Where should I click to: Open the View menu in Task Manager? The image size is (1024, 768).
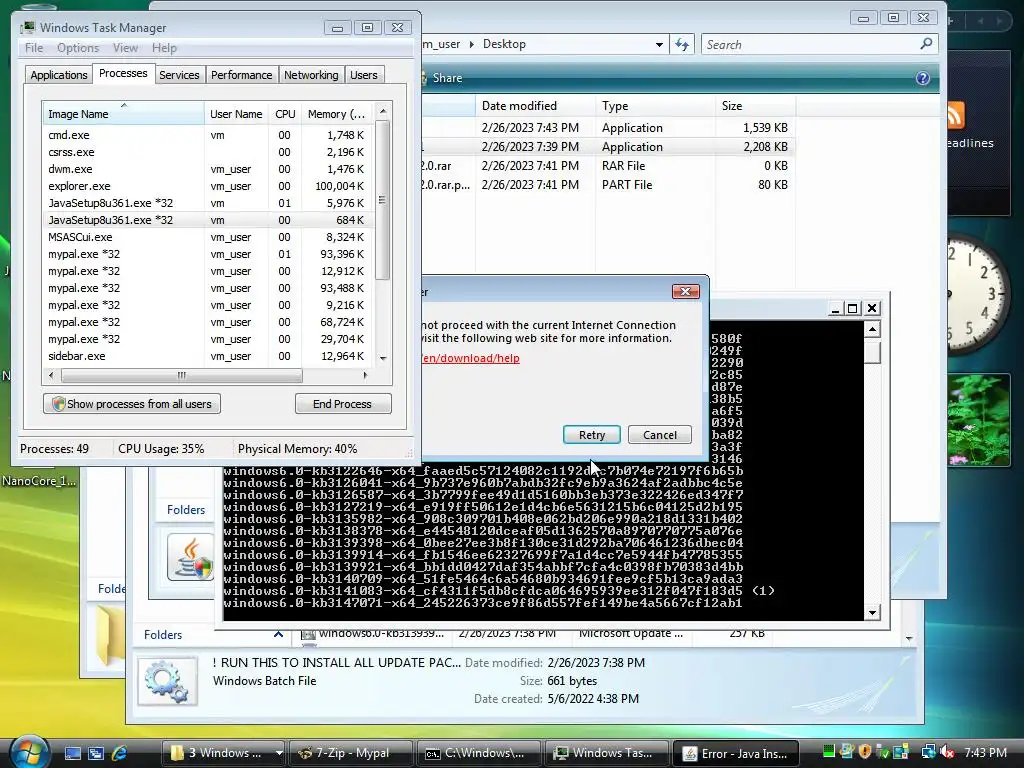[x=125, y=48]
